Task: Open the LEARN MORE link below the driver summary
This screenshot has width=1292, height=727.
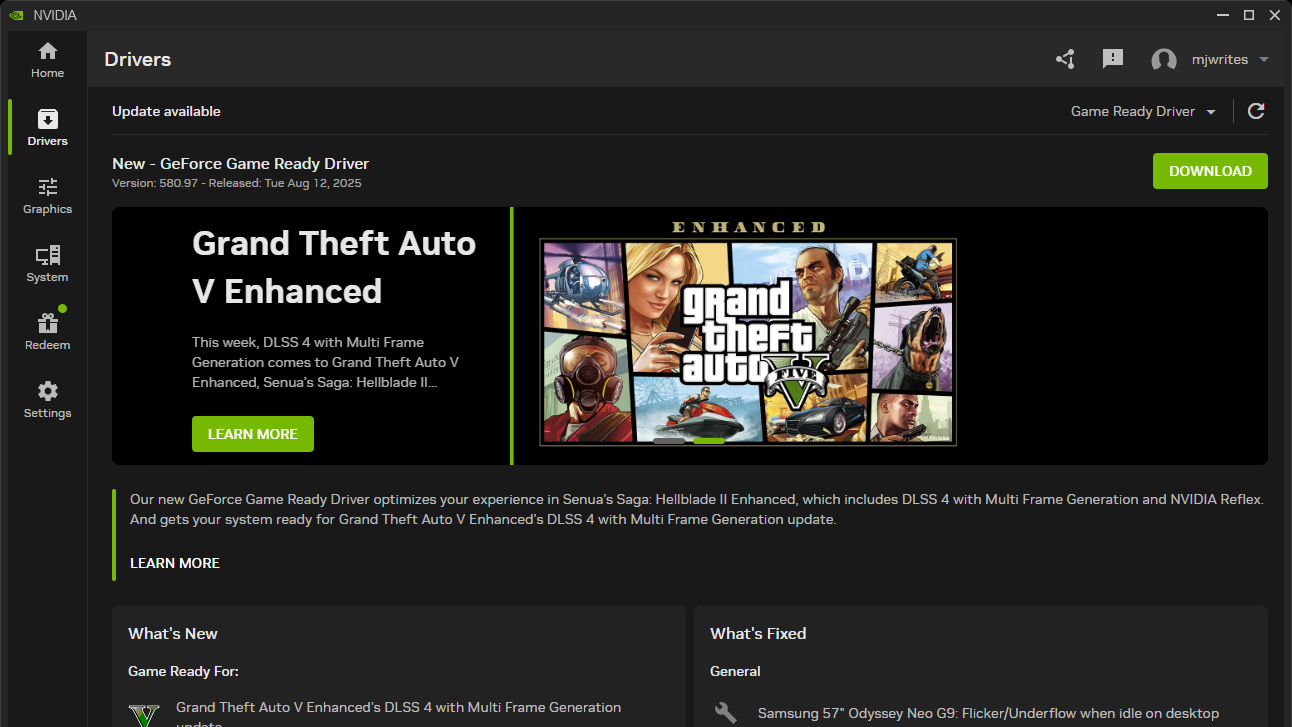Action: pyautogui.click(x=174, y=563)
